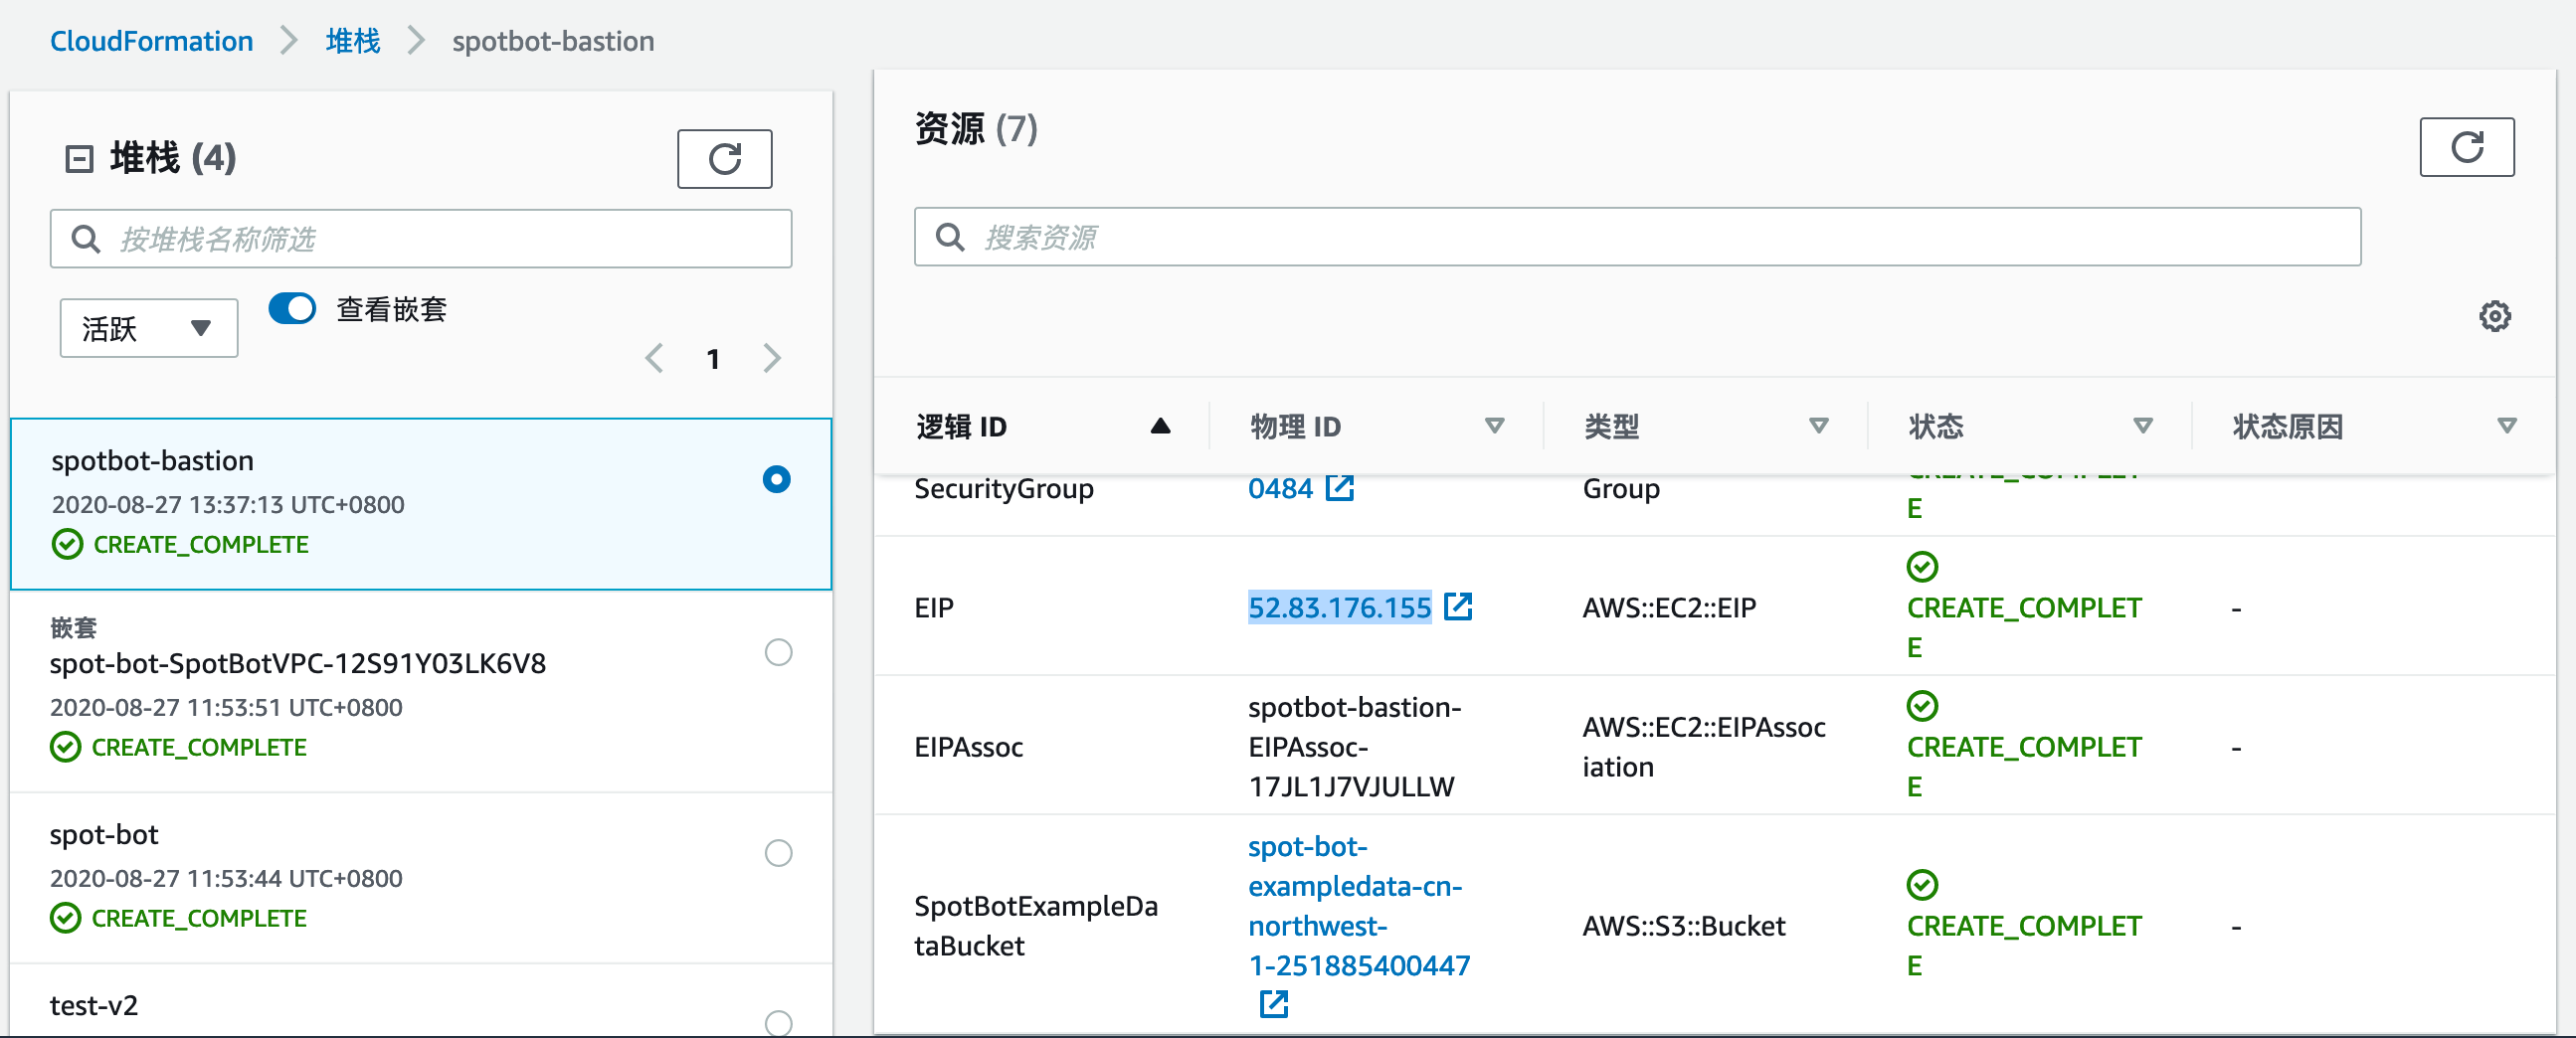The image size is (2576, 1038).
Task: Open the 状态原因 column filter arrow
Action: point(2507,426)
